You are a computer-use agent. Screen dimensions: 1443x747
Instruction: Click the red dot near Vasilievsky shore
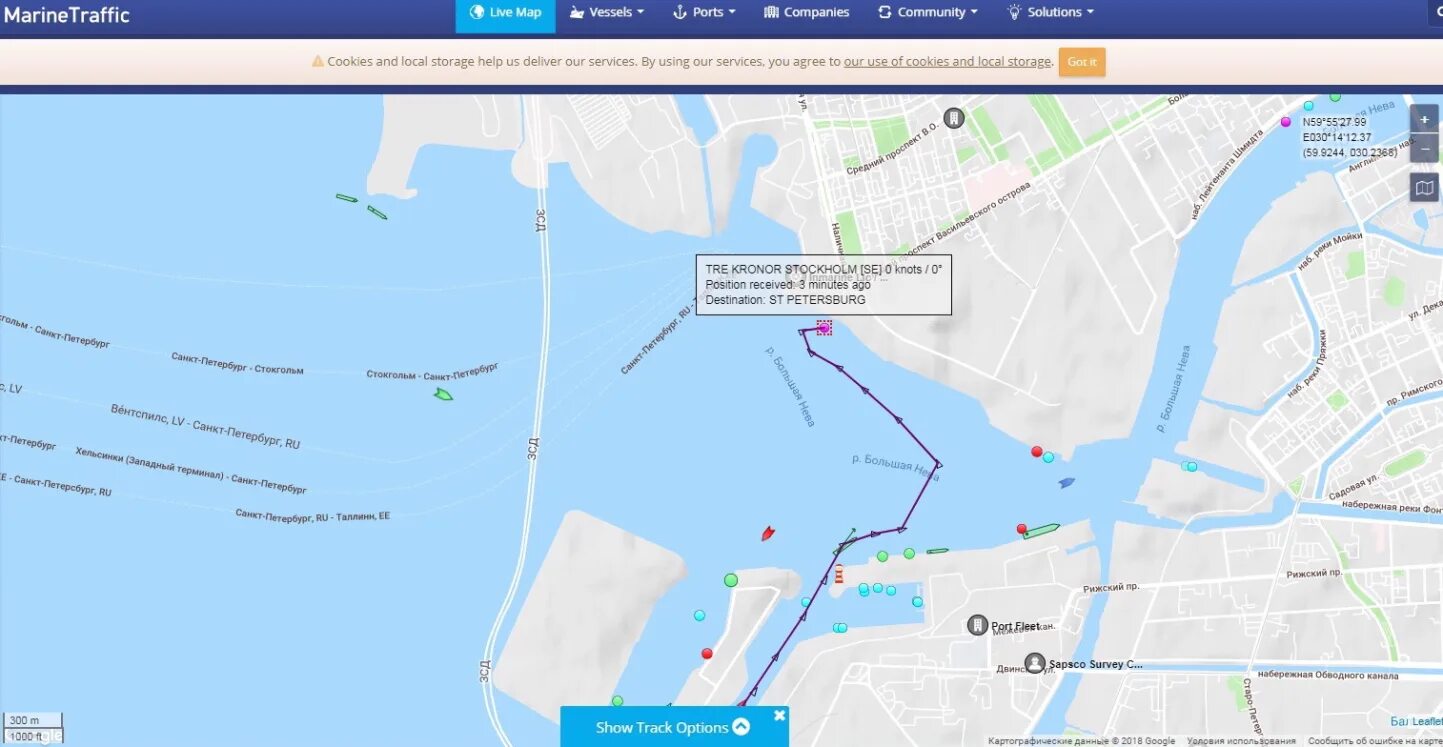pyautogui.click(x=1037, y=452)
